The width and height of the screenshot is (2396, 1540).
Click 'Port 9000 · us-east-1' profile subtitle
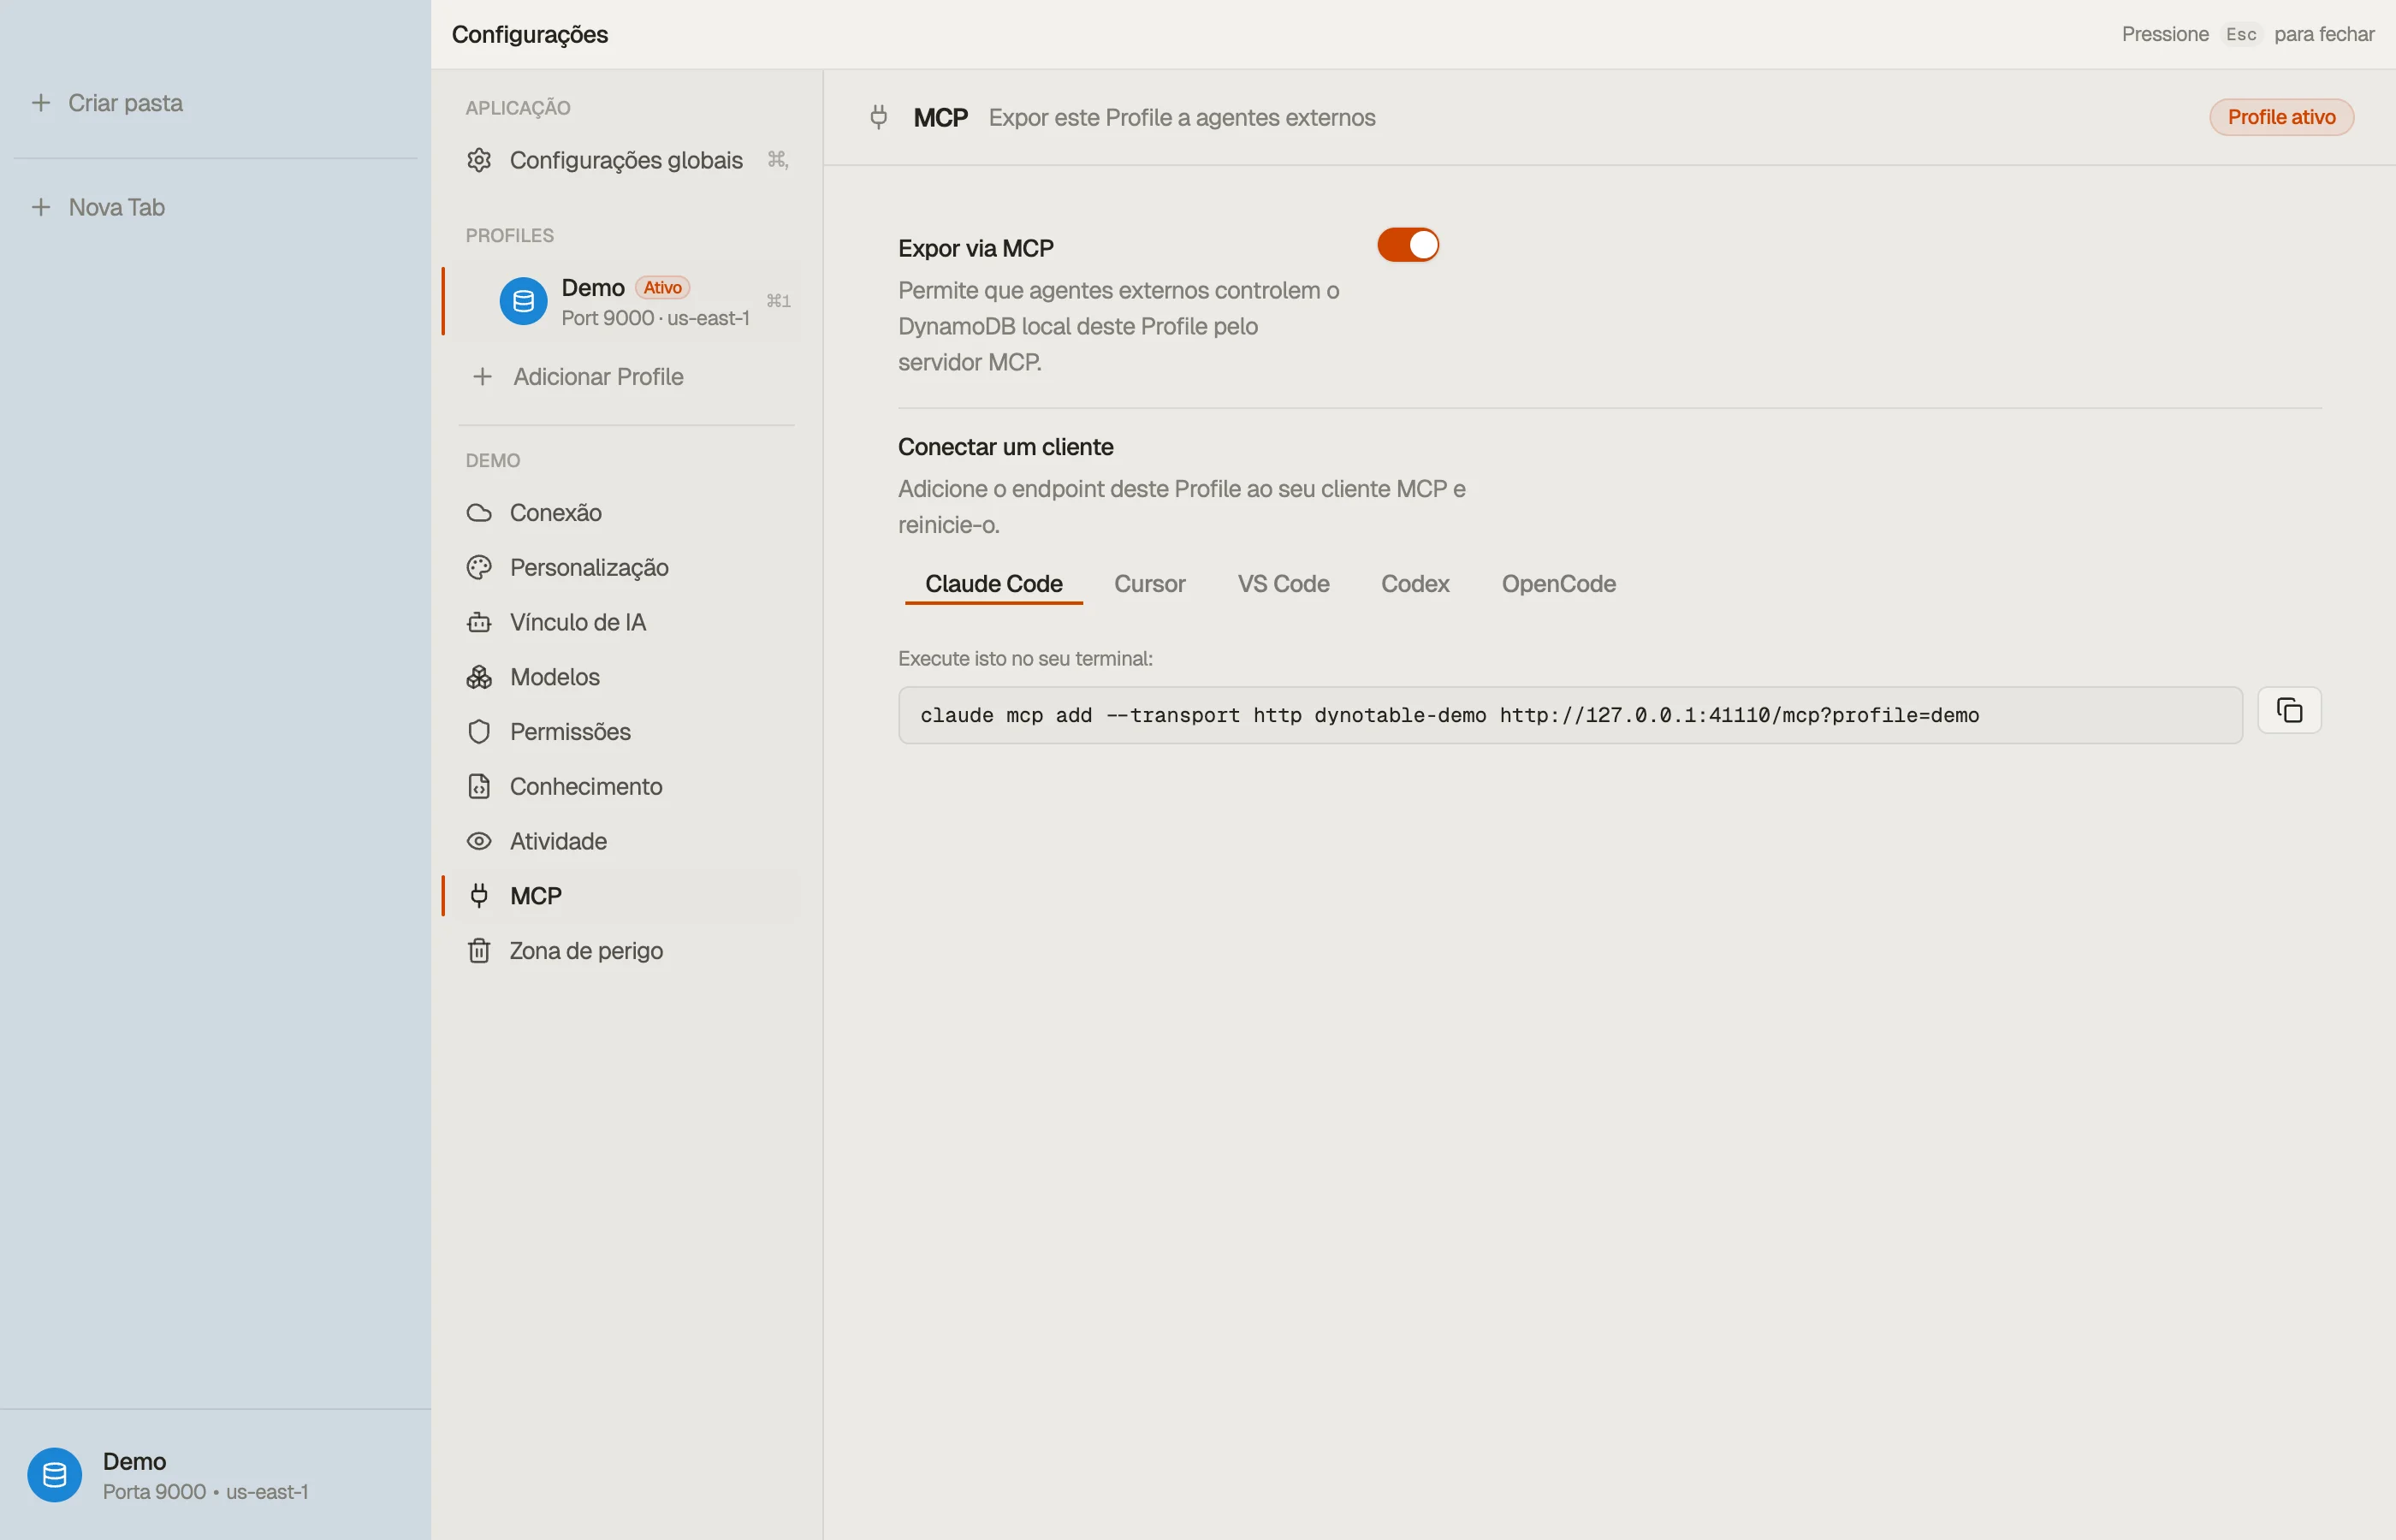coord(655,318)
